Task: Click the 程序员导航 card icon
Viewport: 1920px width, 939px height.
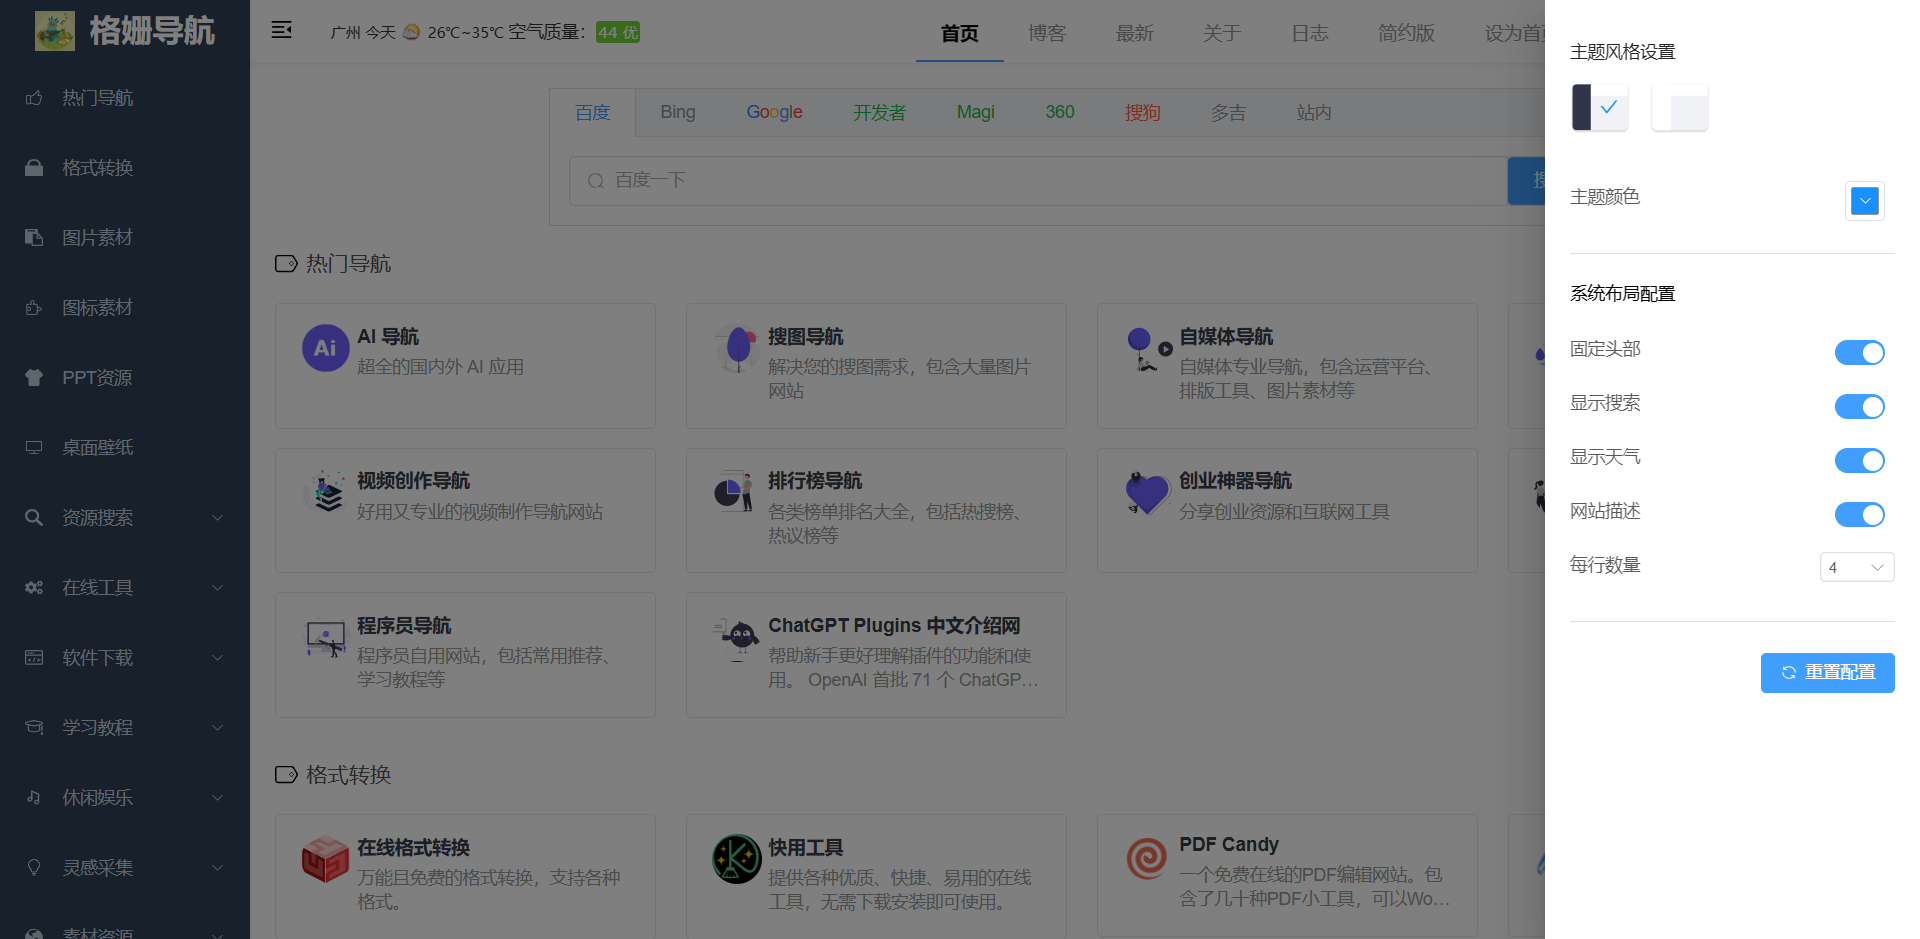Action: pos(326,637)
